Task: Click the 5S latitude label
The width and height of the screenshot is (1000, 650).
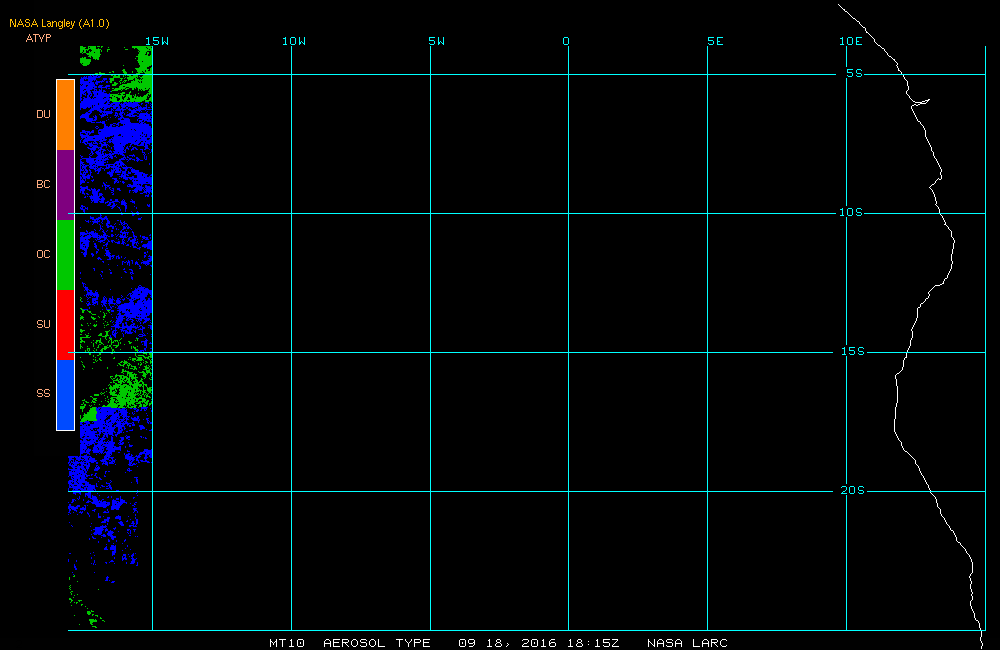Action: coord(855,73)
